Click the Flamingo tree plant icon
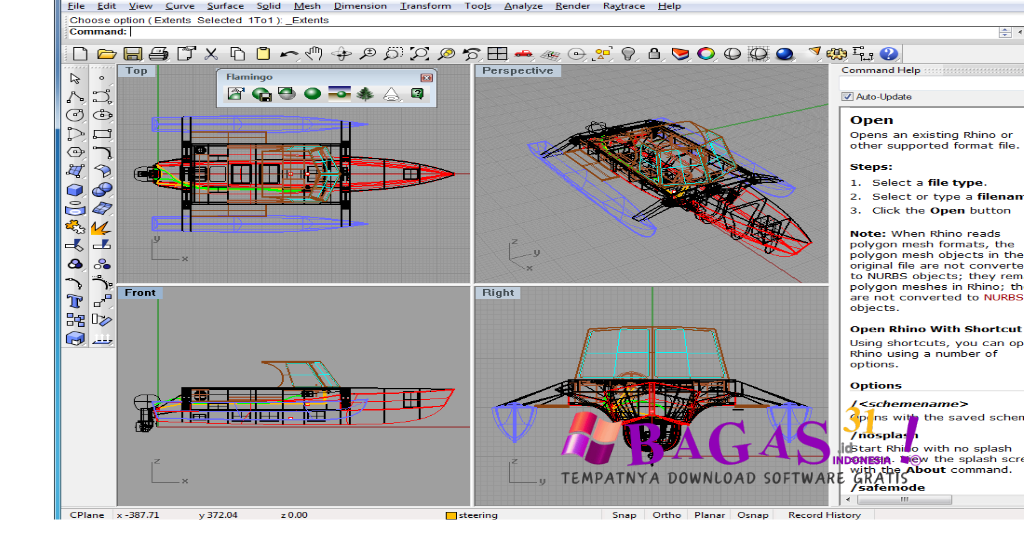Screen dimensions: 1024x538 coord(365,94)
